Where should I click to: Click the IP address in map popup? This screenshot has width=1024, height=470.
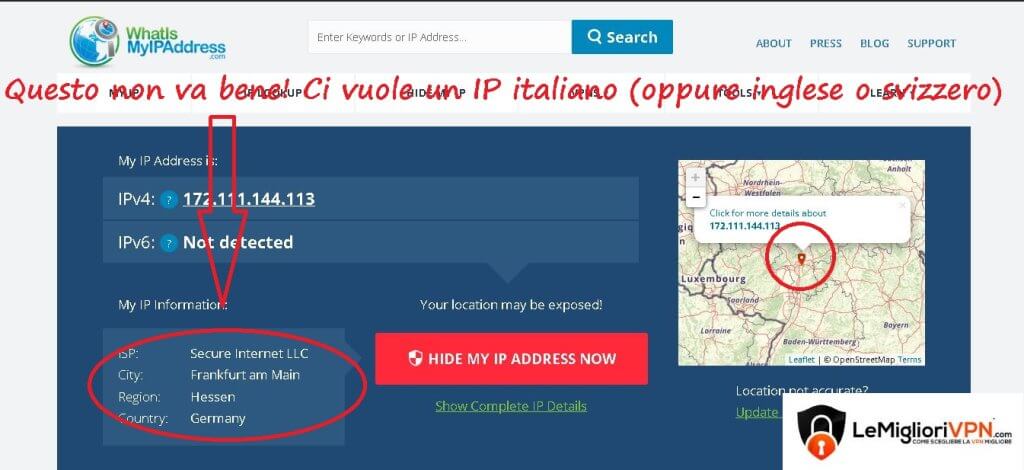click(745, 226)
